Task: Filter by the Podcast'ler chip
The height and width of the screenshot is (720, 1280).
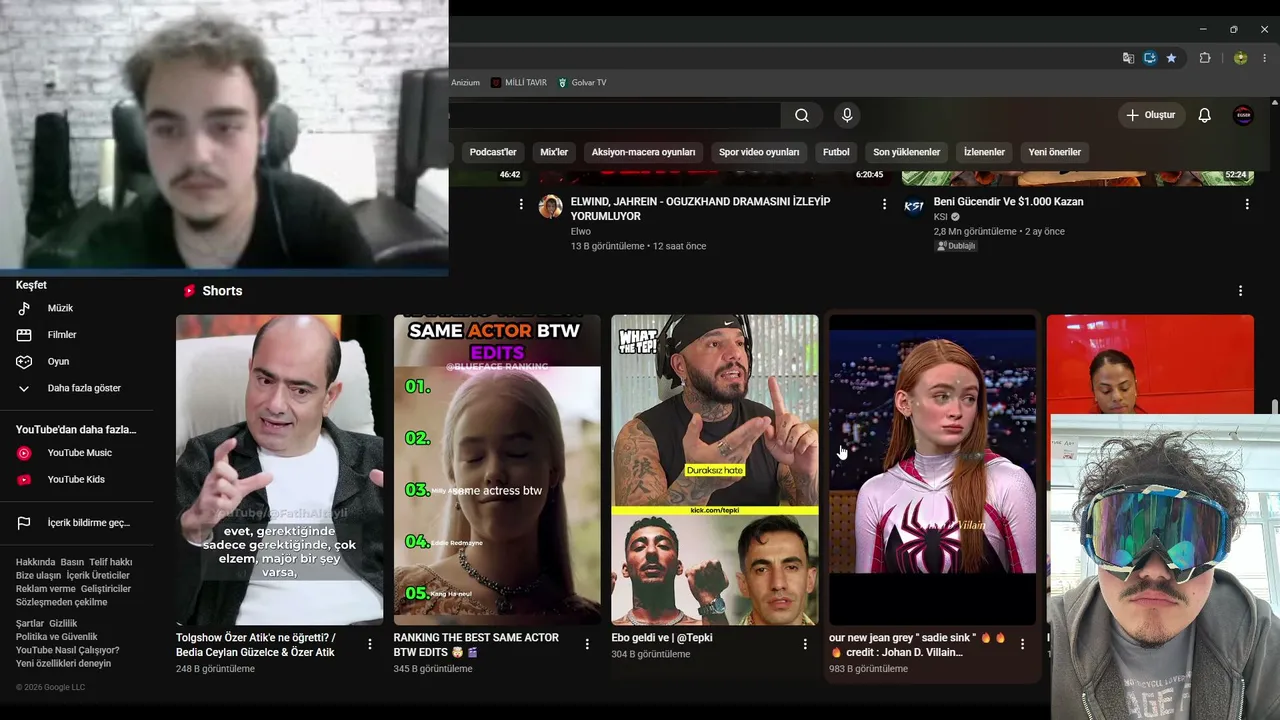Action: pyautogui.click(x=493, y=152)
